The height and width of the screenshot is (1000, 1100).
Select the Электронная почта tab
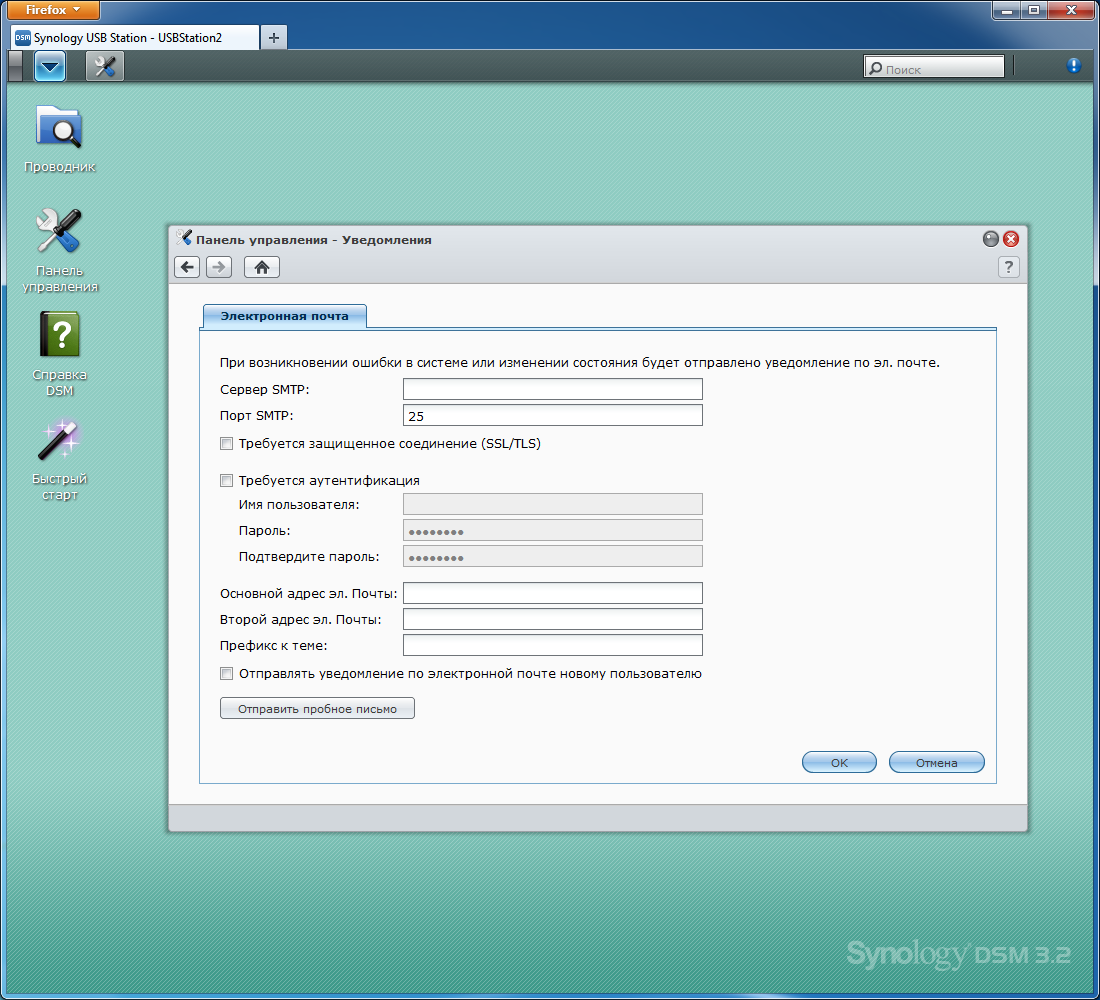(x=284, y=316)
